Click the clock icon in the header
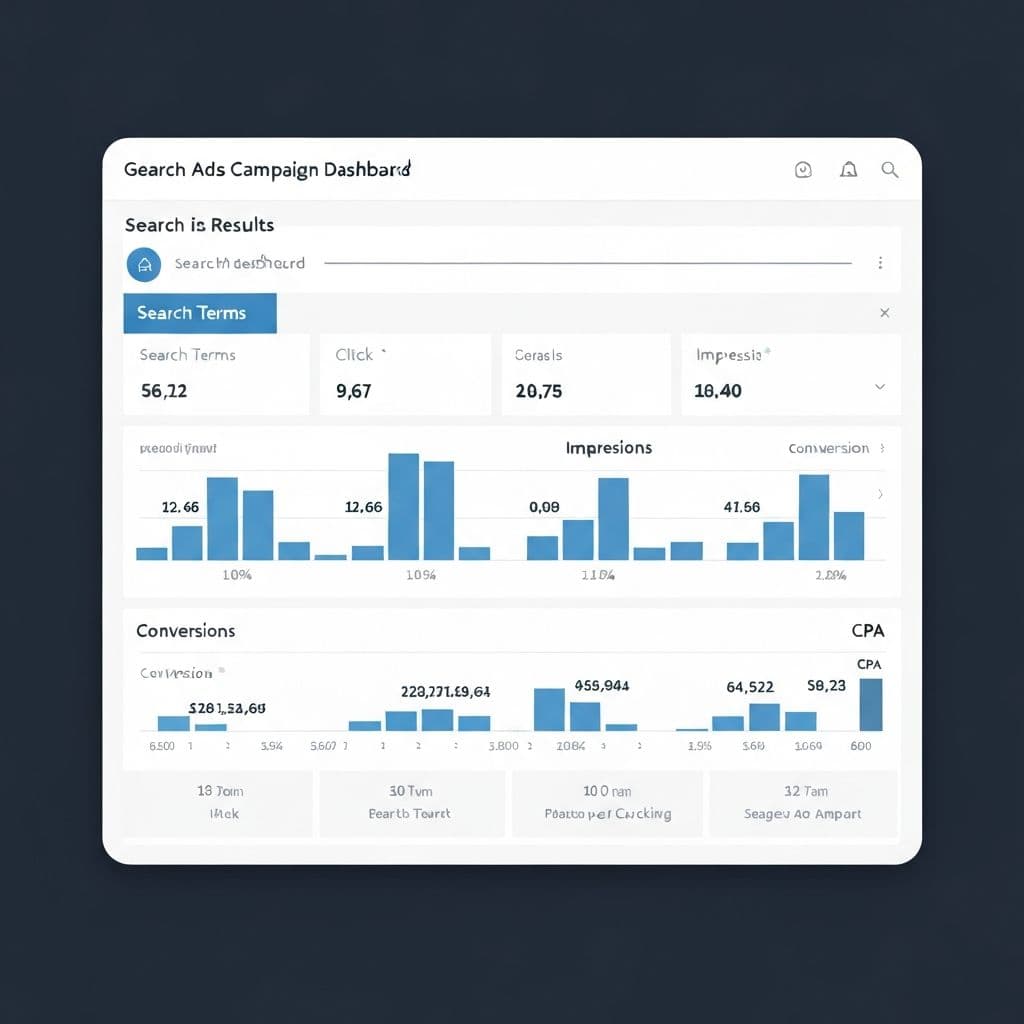This screenshot has width=1024, height=1024. point(802,170)
